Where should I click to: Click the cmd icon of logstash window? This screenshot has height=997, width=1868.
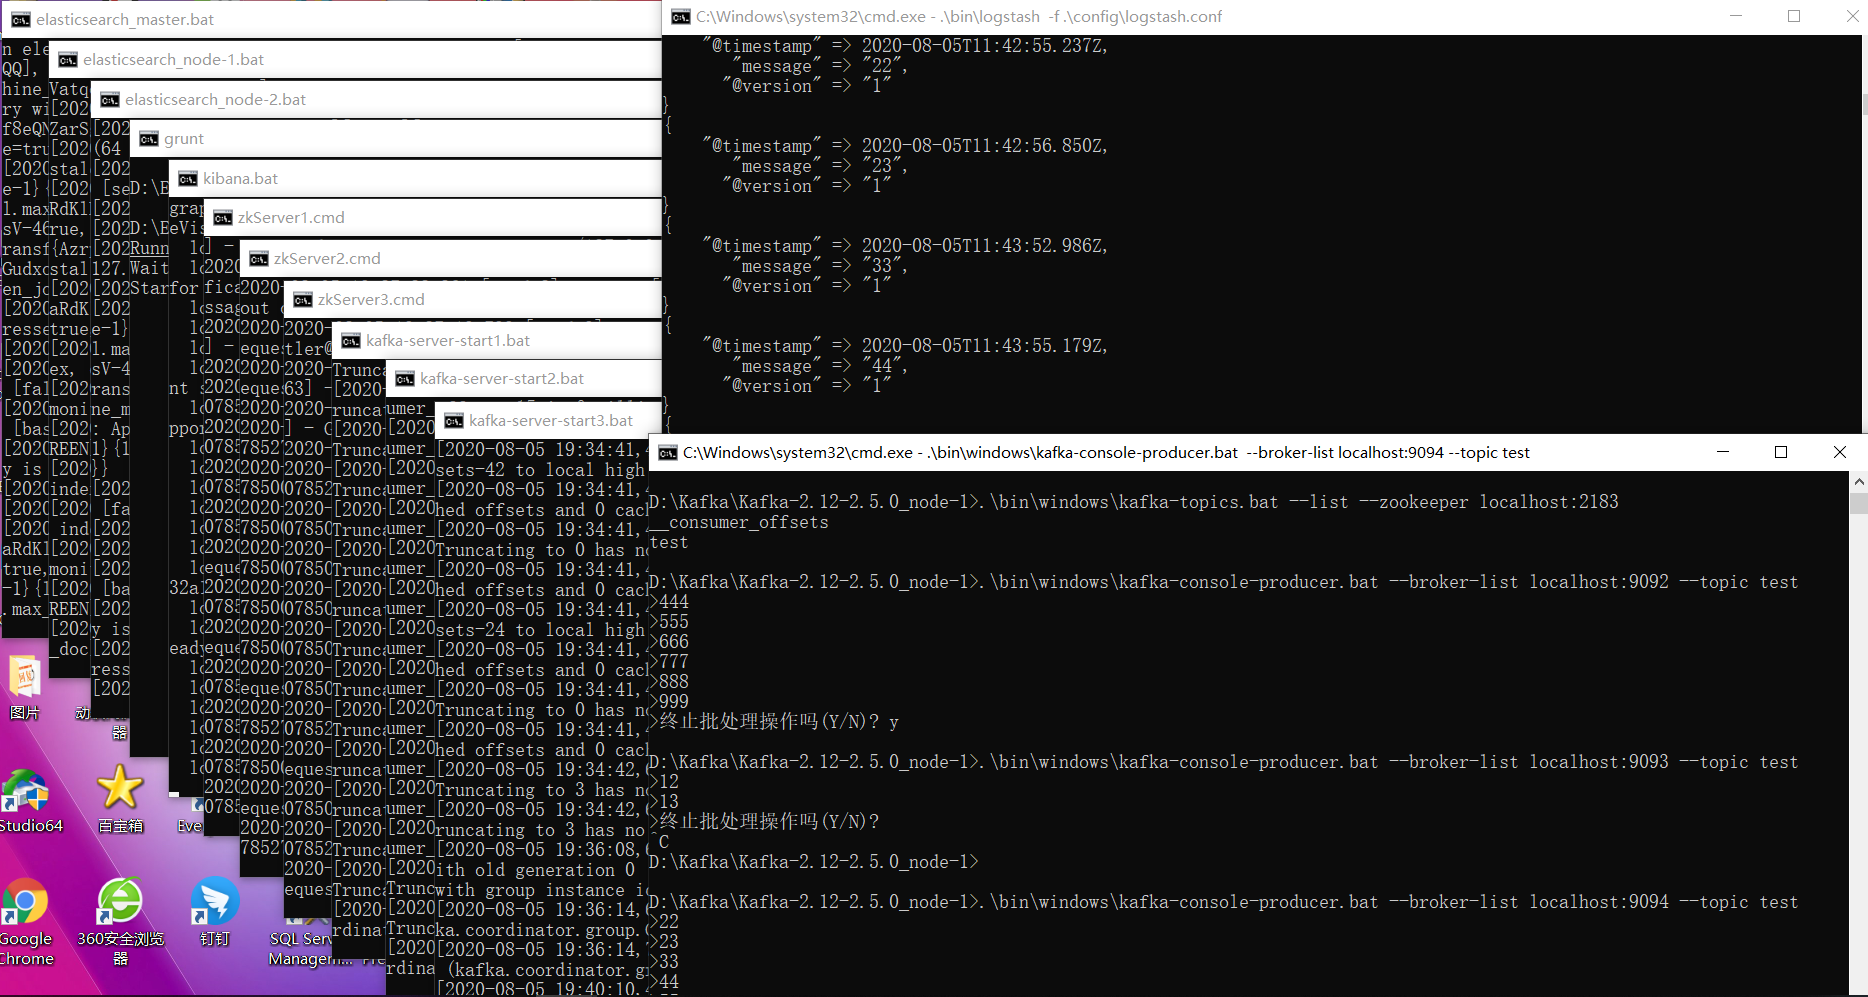[x=681, y=17]
